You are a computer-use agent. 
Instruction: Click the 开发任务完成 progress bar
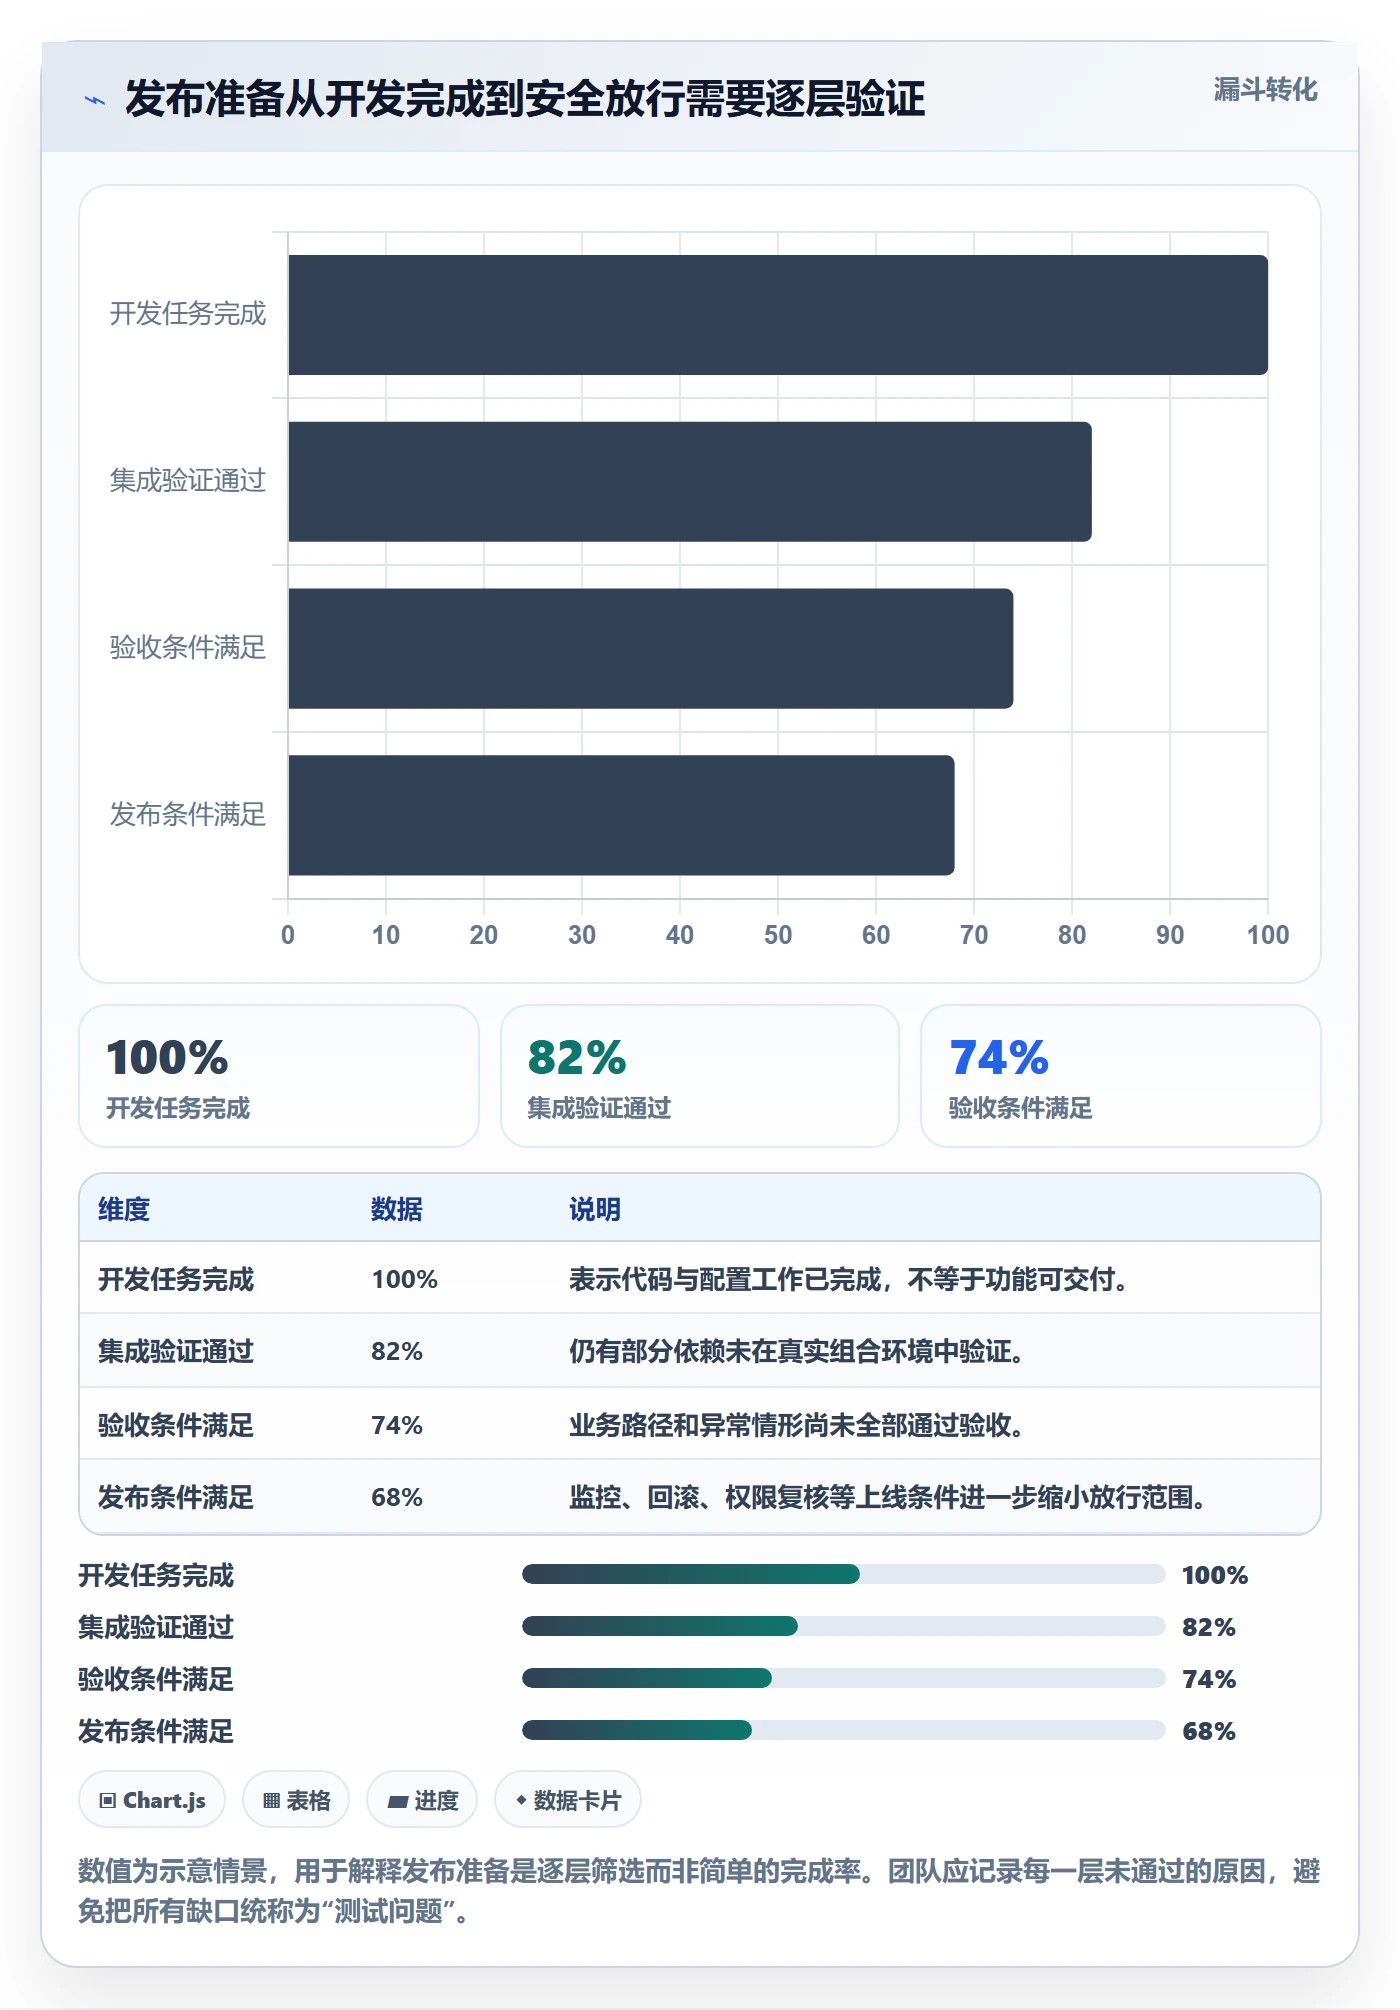[844, 1574]
